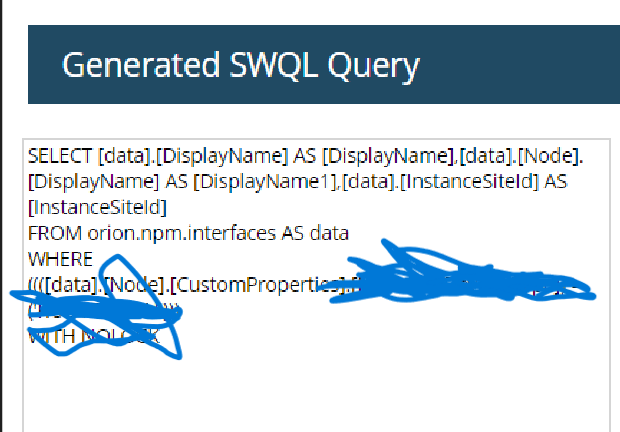The width and height of the screenshot is (620, 432).
Task: Click [Node] in the WHERE condition line
Action: tap(136, 285)
